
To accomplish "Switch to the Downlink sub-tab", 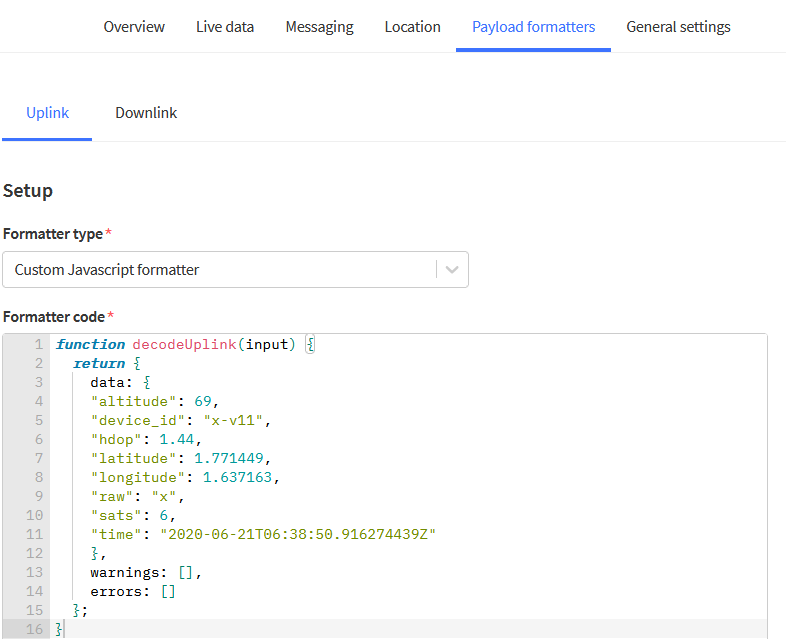I will [146, 113].
